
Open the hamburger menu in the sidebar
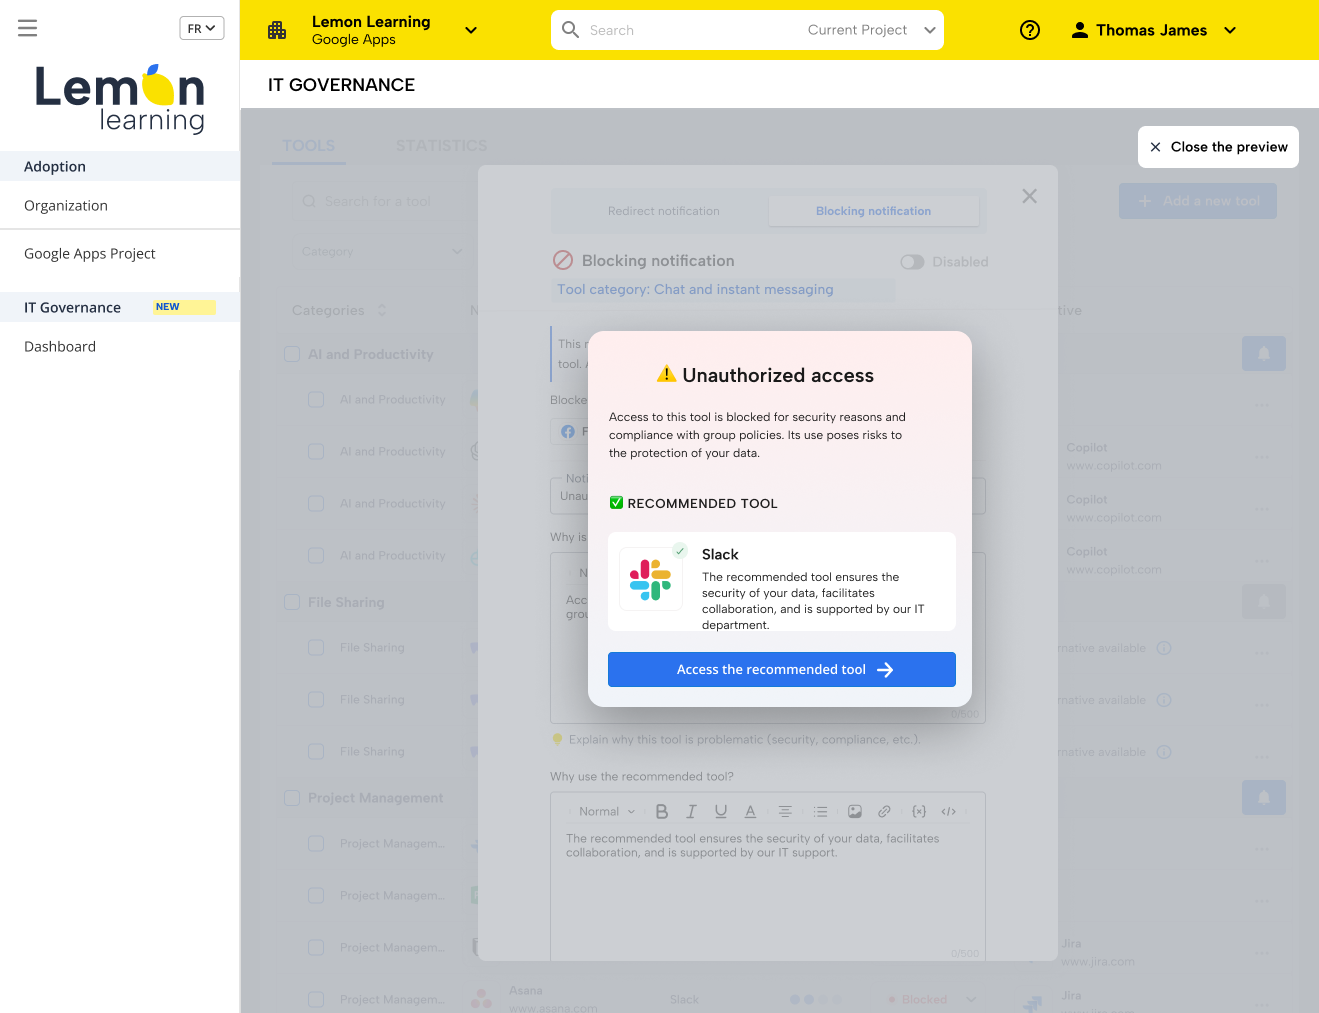[x=28, y=28]
